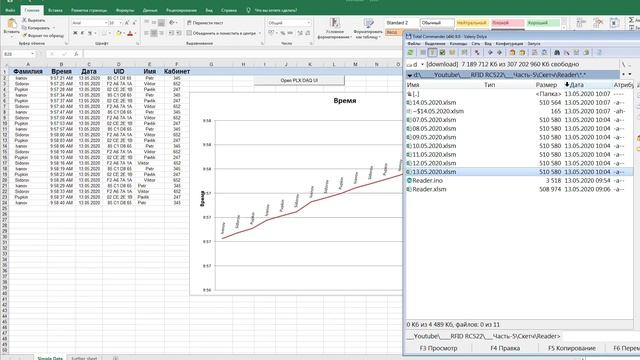Viewport: 640px width, 360px height.
Task: Open the Команды menu in Total Commander
Action: [x=458, y=43]
